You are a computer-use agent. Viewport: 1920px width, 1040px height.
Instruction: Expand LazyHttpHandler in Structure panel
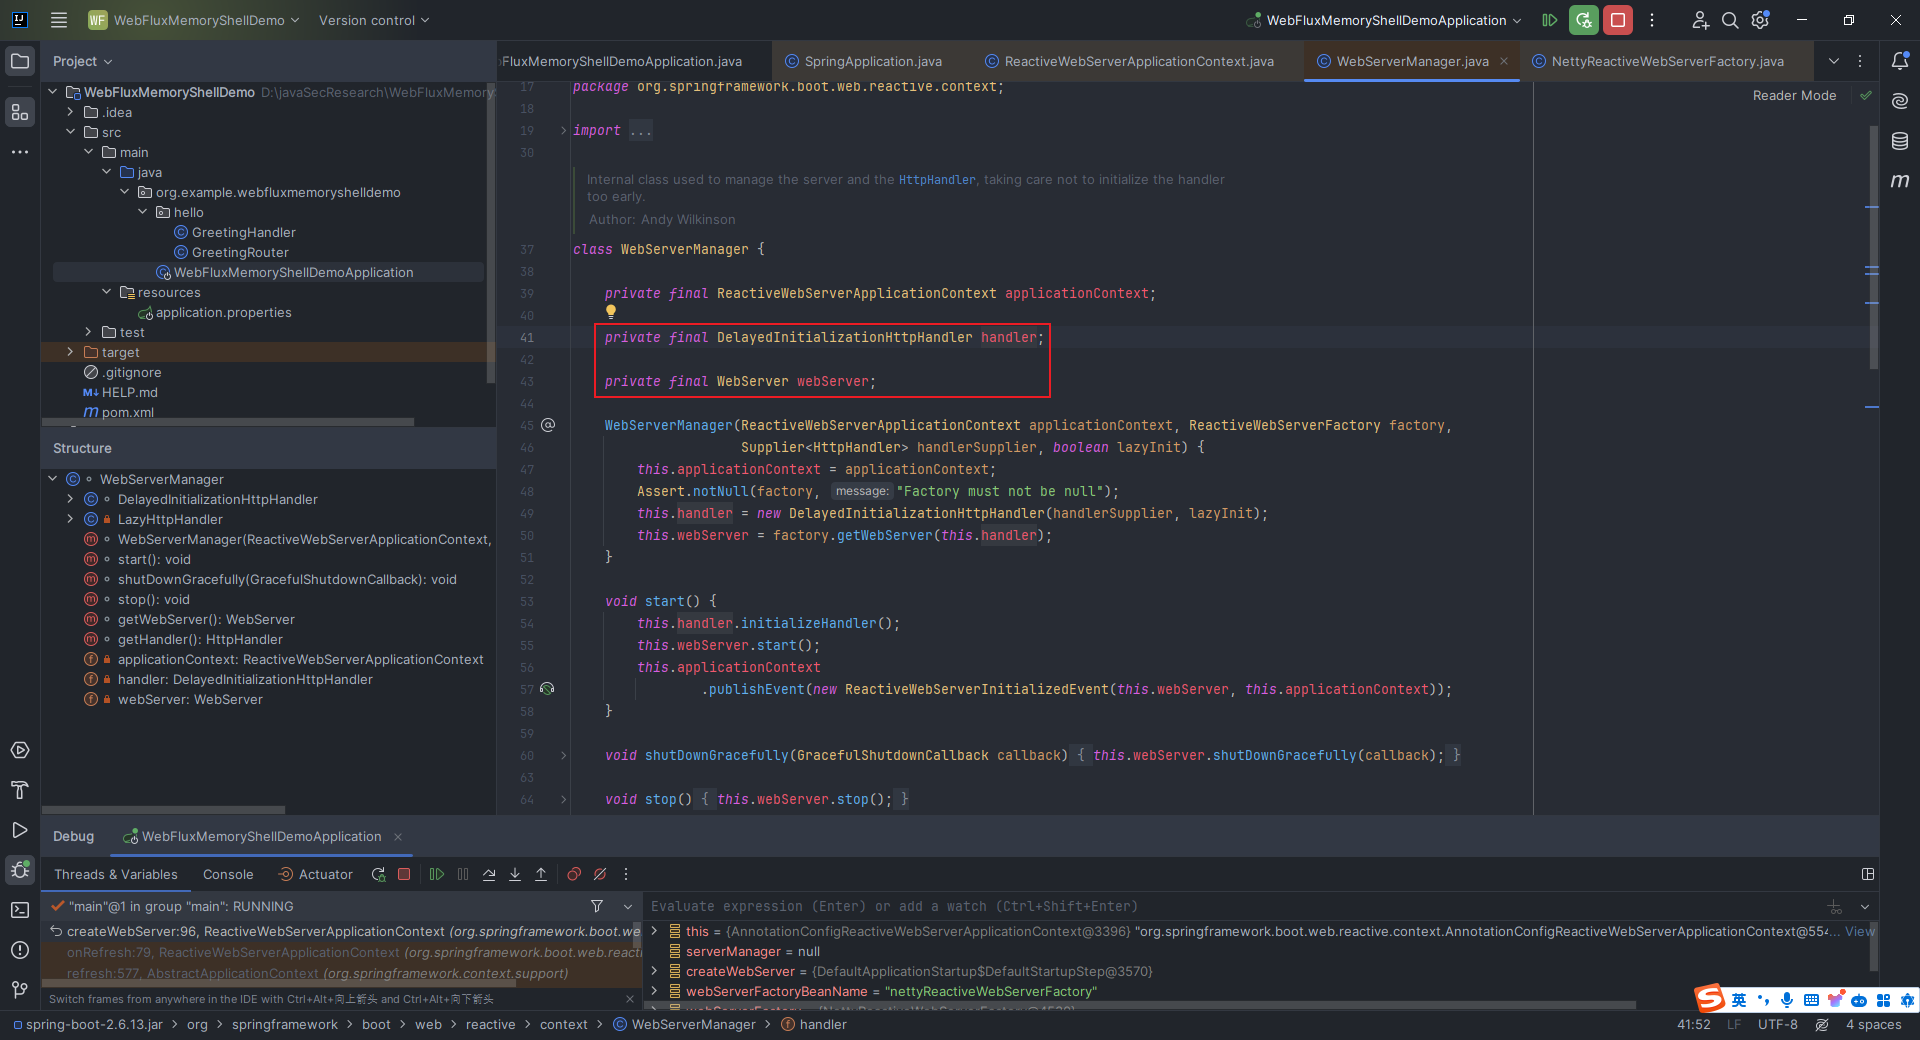70,519
